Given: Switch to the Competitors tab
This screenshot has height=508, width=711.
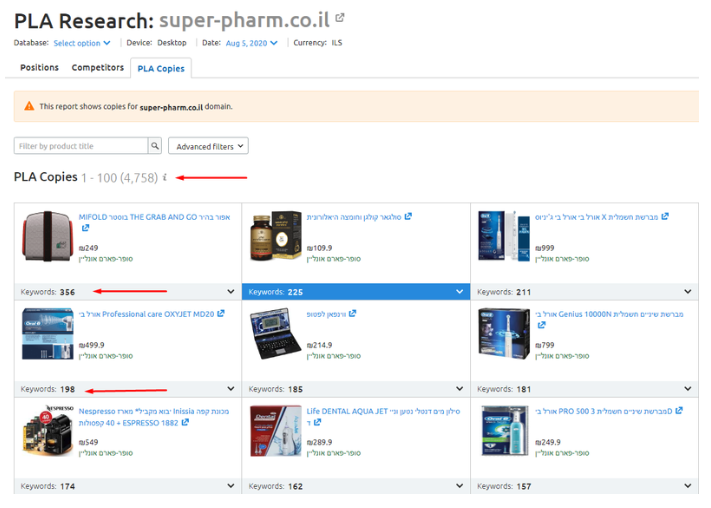Looking at the screenshot, I should click(x=97, y=68).
